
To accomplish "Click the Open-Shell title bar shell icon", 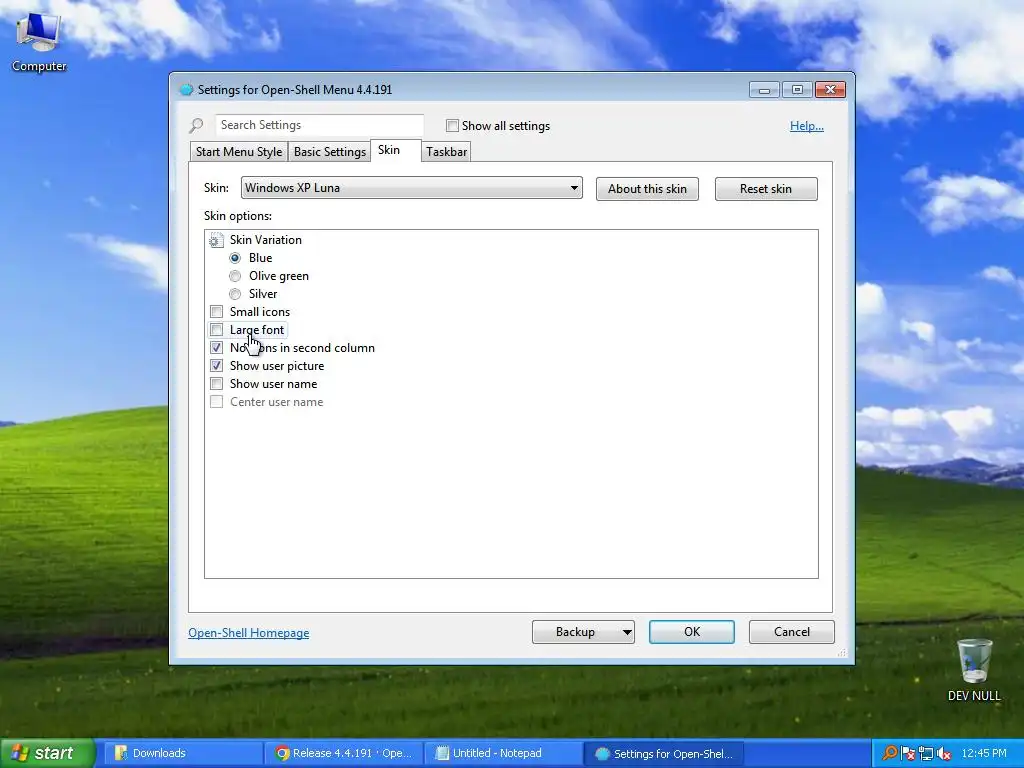I will click(186, 89).
